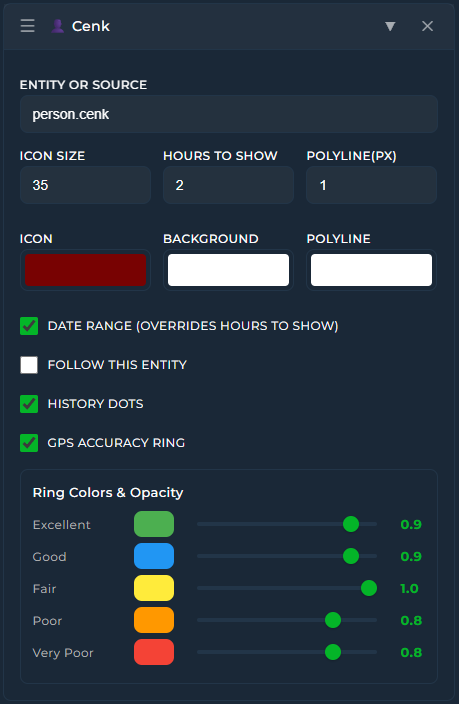
Task: Disable the History Dots checkbox
Action: [29, 404]
